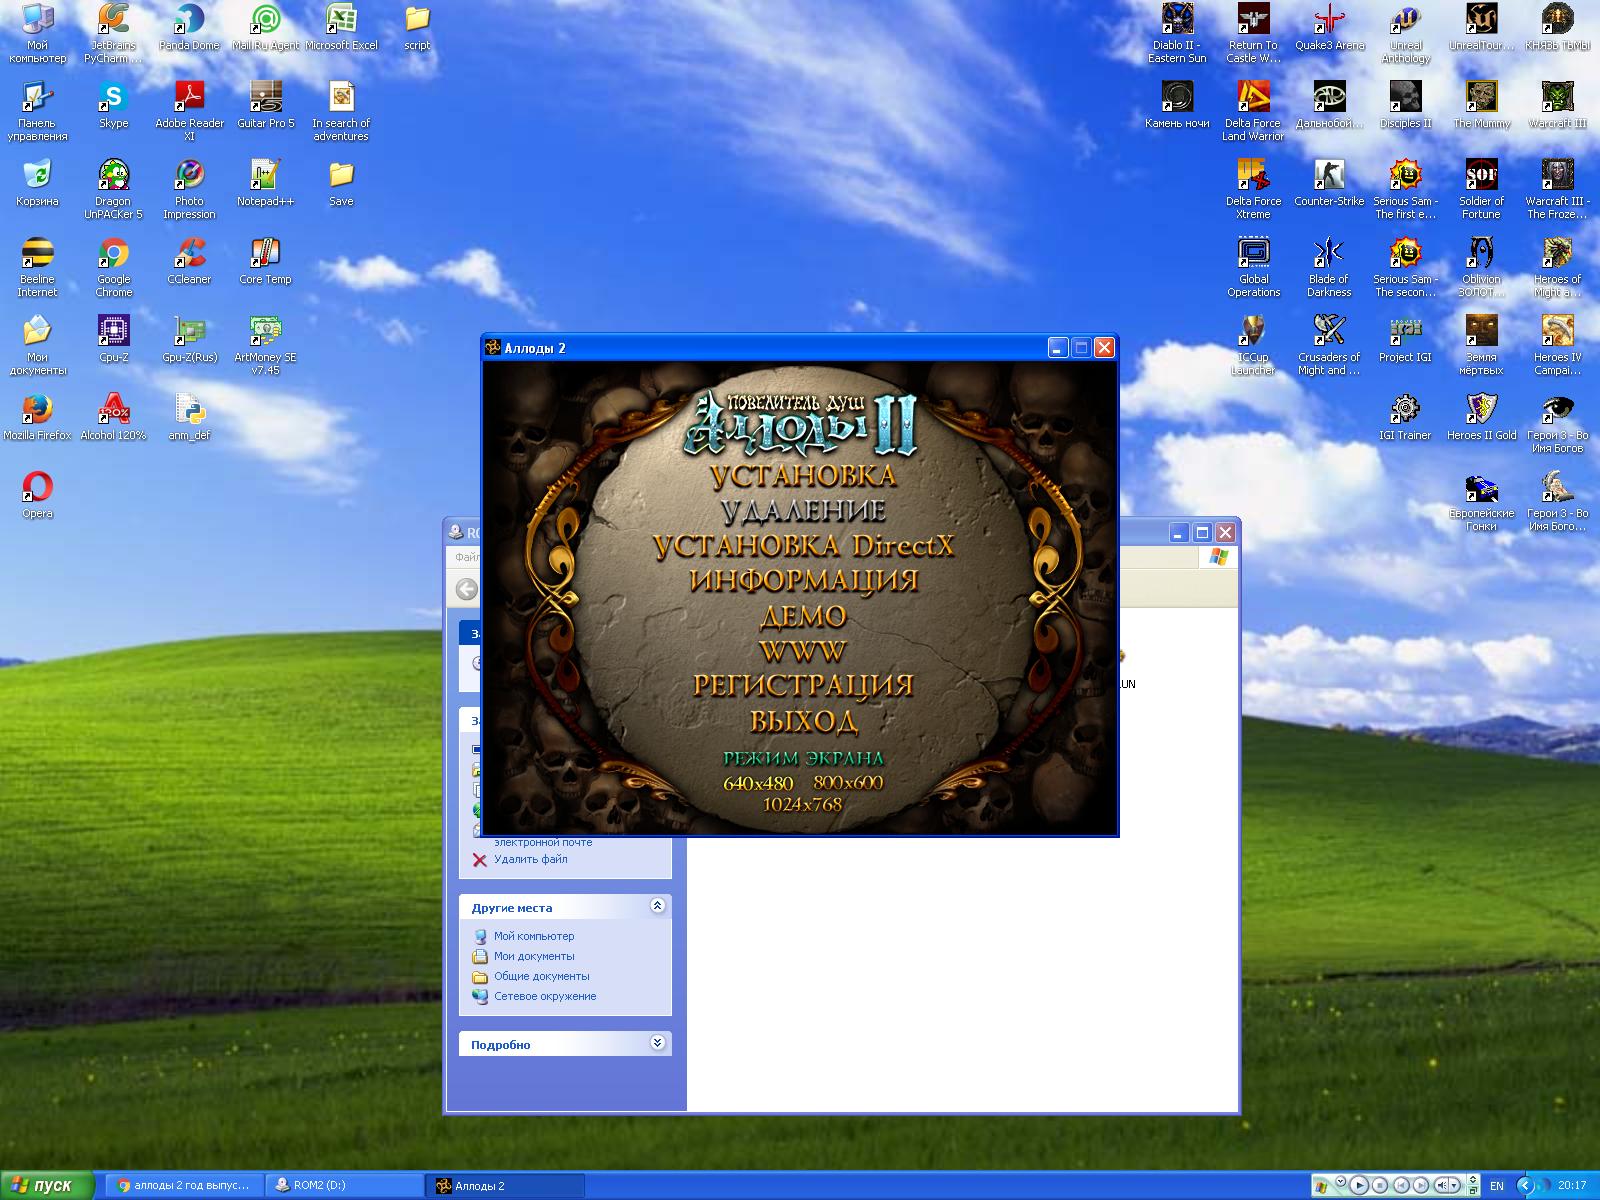This screenshot has width=1600, height=1200.
Task: Collapse the Другие места panel
Action: click(657, 906)
